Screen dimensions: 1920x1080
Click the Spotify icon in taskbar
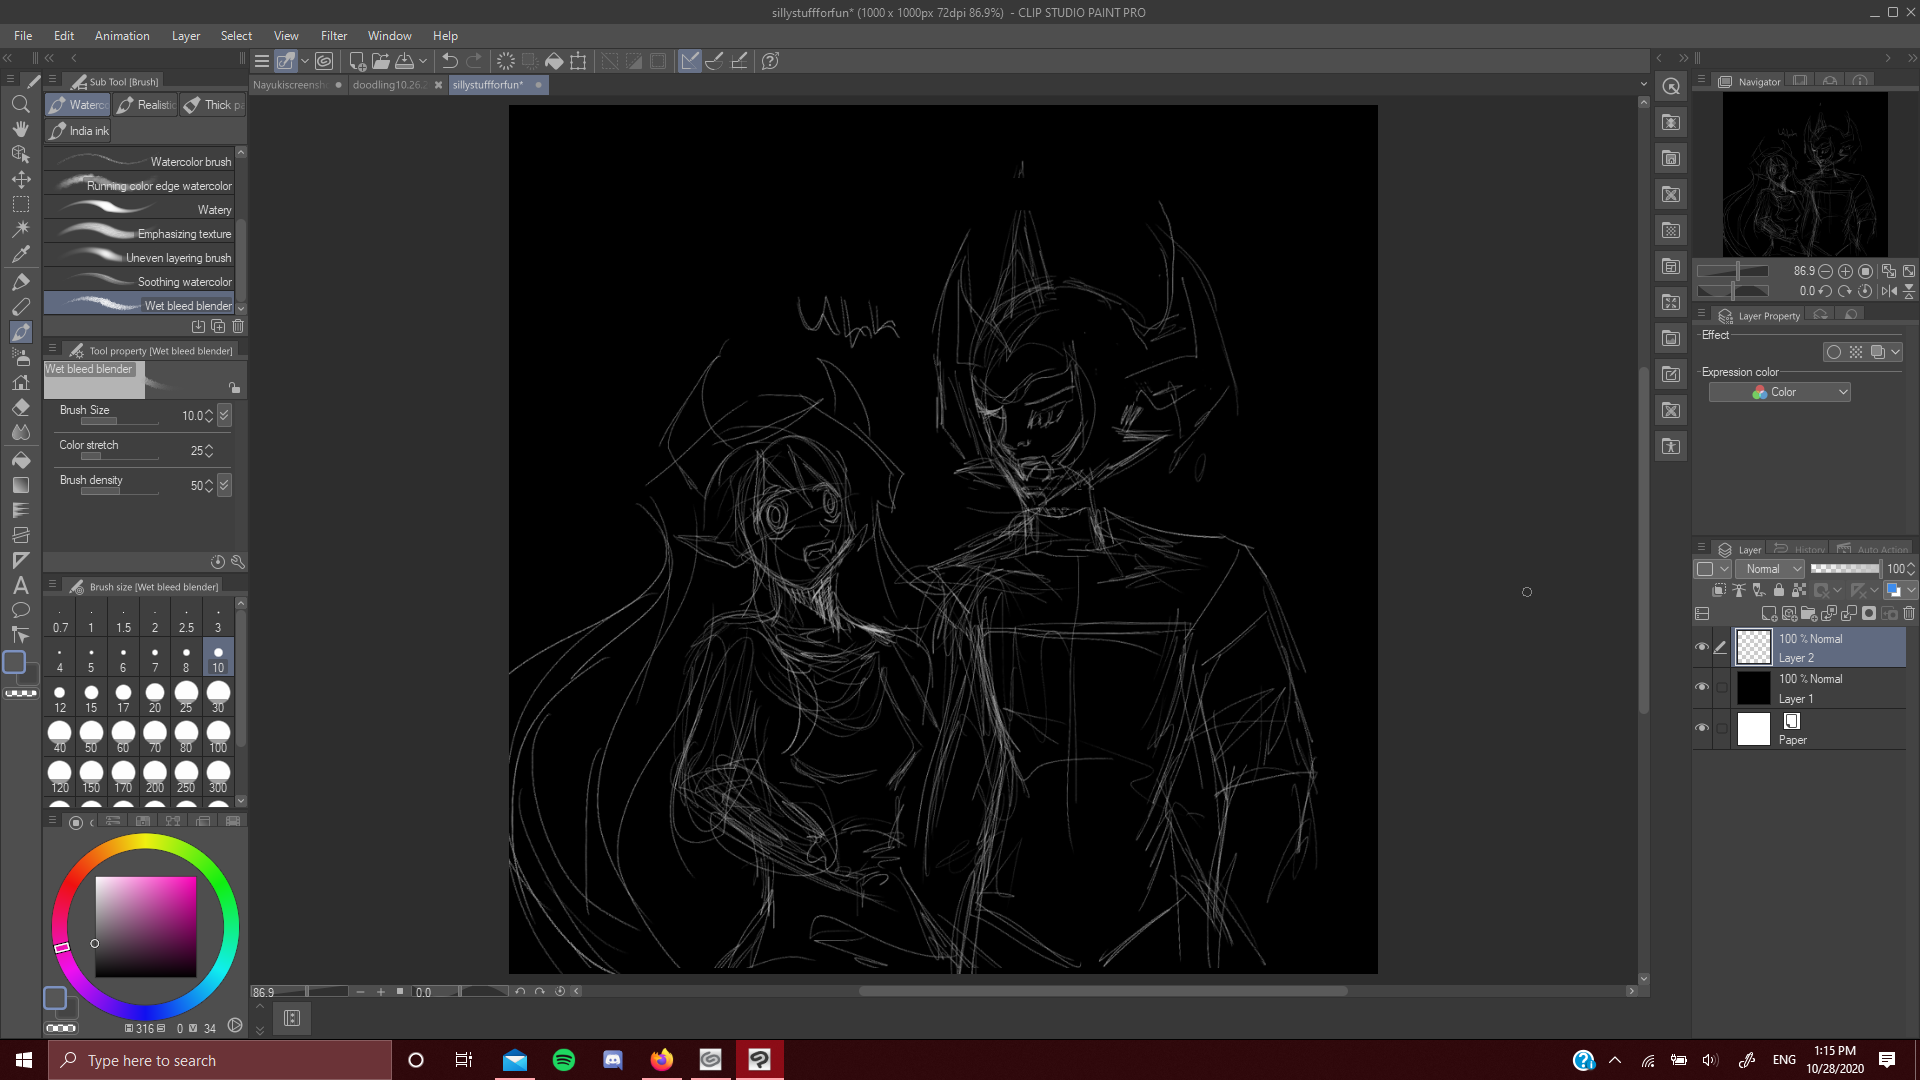pos(563,1060)
